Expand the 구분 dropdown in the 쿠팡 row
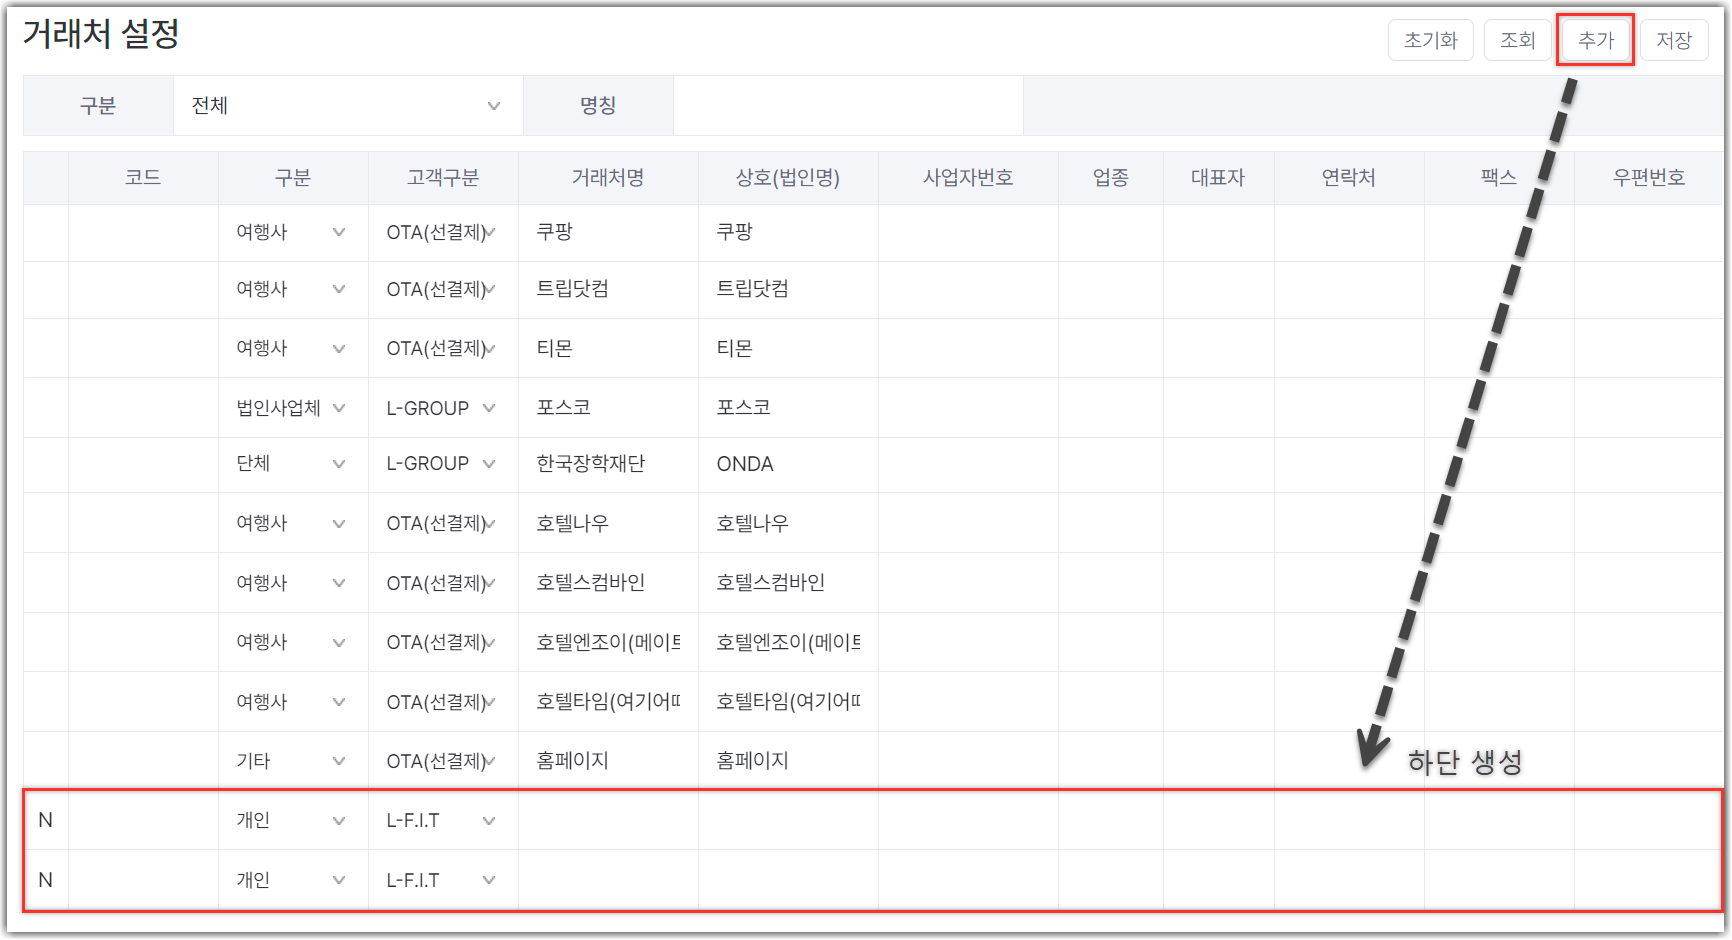The height and width of the screenshot is (940, 1732). coord(292,232)
